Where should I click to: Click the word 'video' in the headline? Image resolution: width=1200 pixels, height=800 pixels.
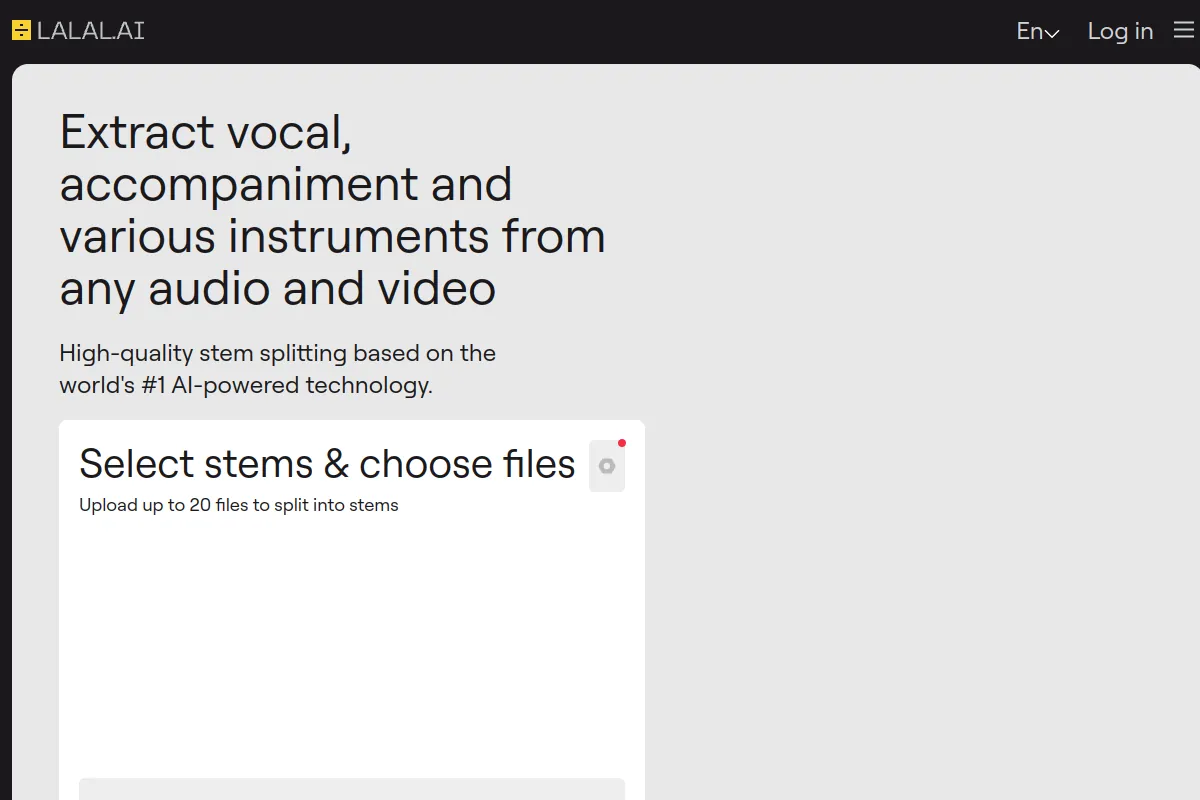click(x=436, y=289)
